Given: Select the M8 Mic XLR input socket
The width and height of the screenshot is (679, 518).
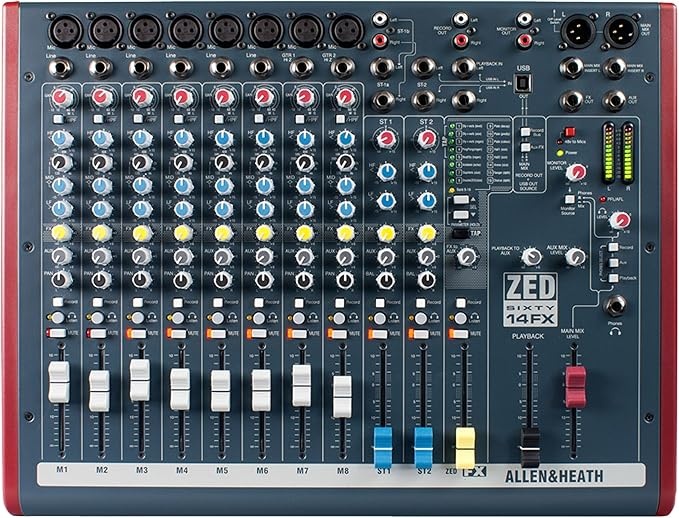Looking at the screenshot, I should point(346,30).
